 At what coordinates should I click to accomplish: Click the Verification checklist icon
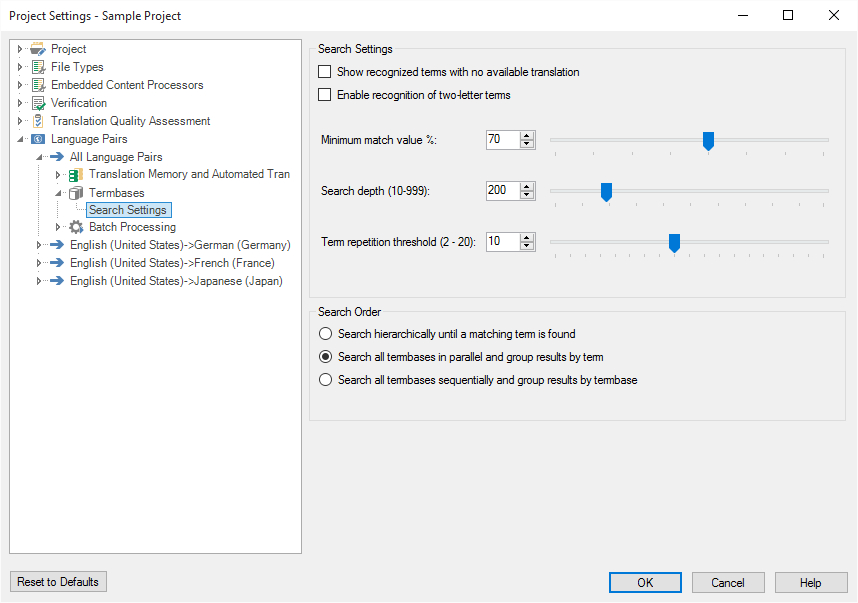tap(38, 103)
